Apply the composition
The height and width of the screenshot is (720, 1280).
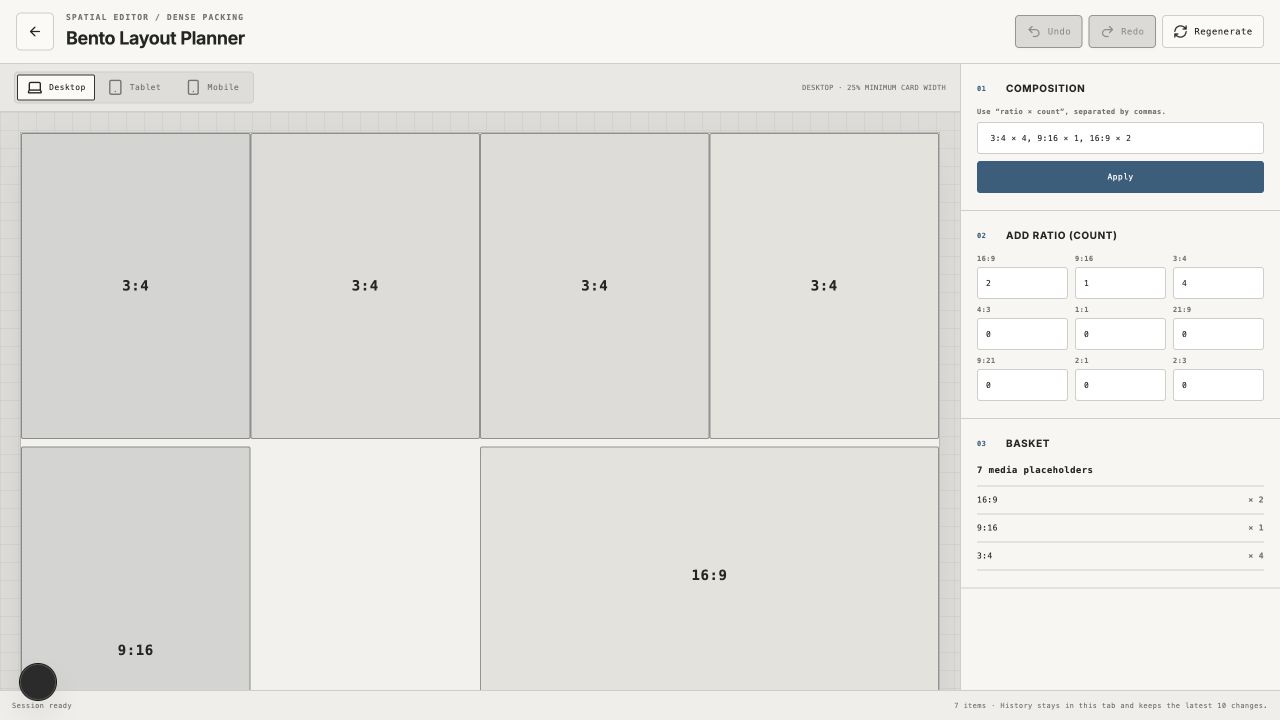coord(1120,177)
